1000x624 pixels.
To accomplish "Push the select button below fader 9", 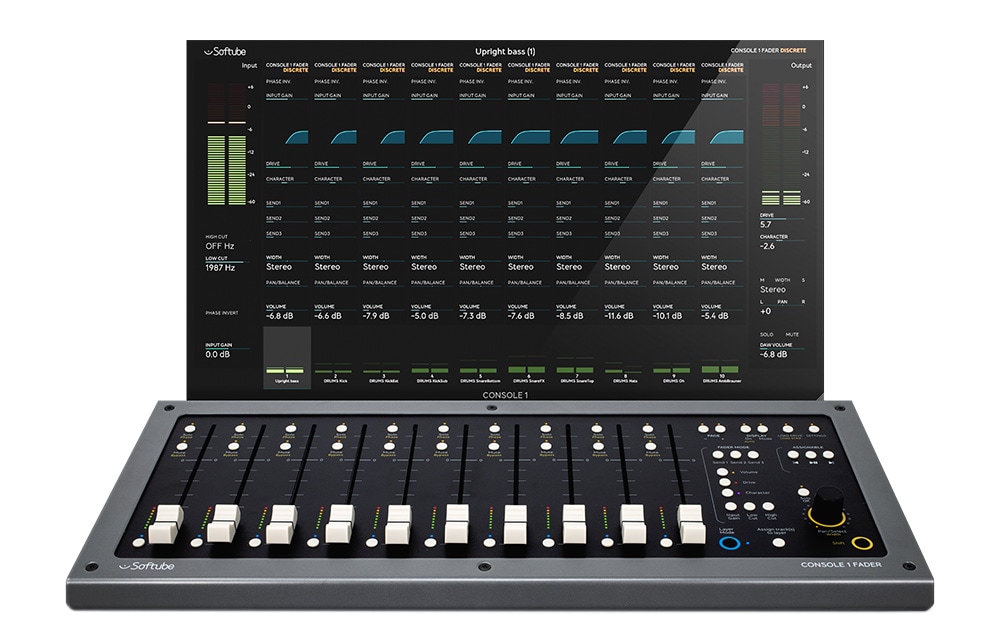I will tap(607, 543).
